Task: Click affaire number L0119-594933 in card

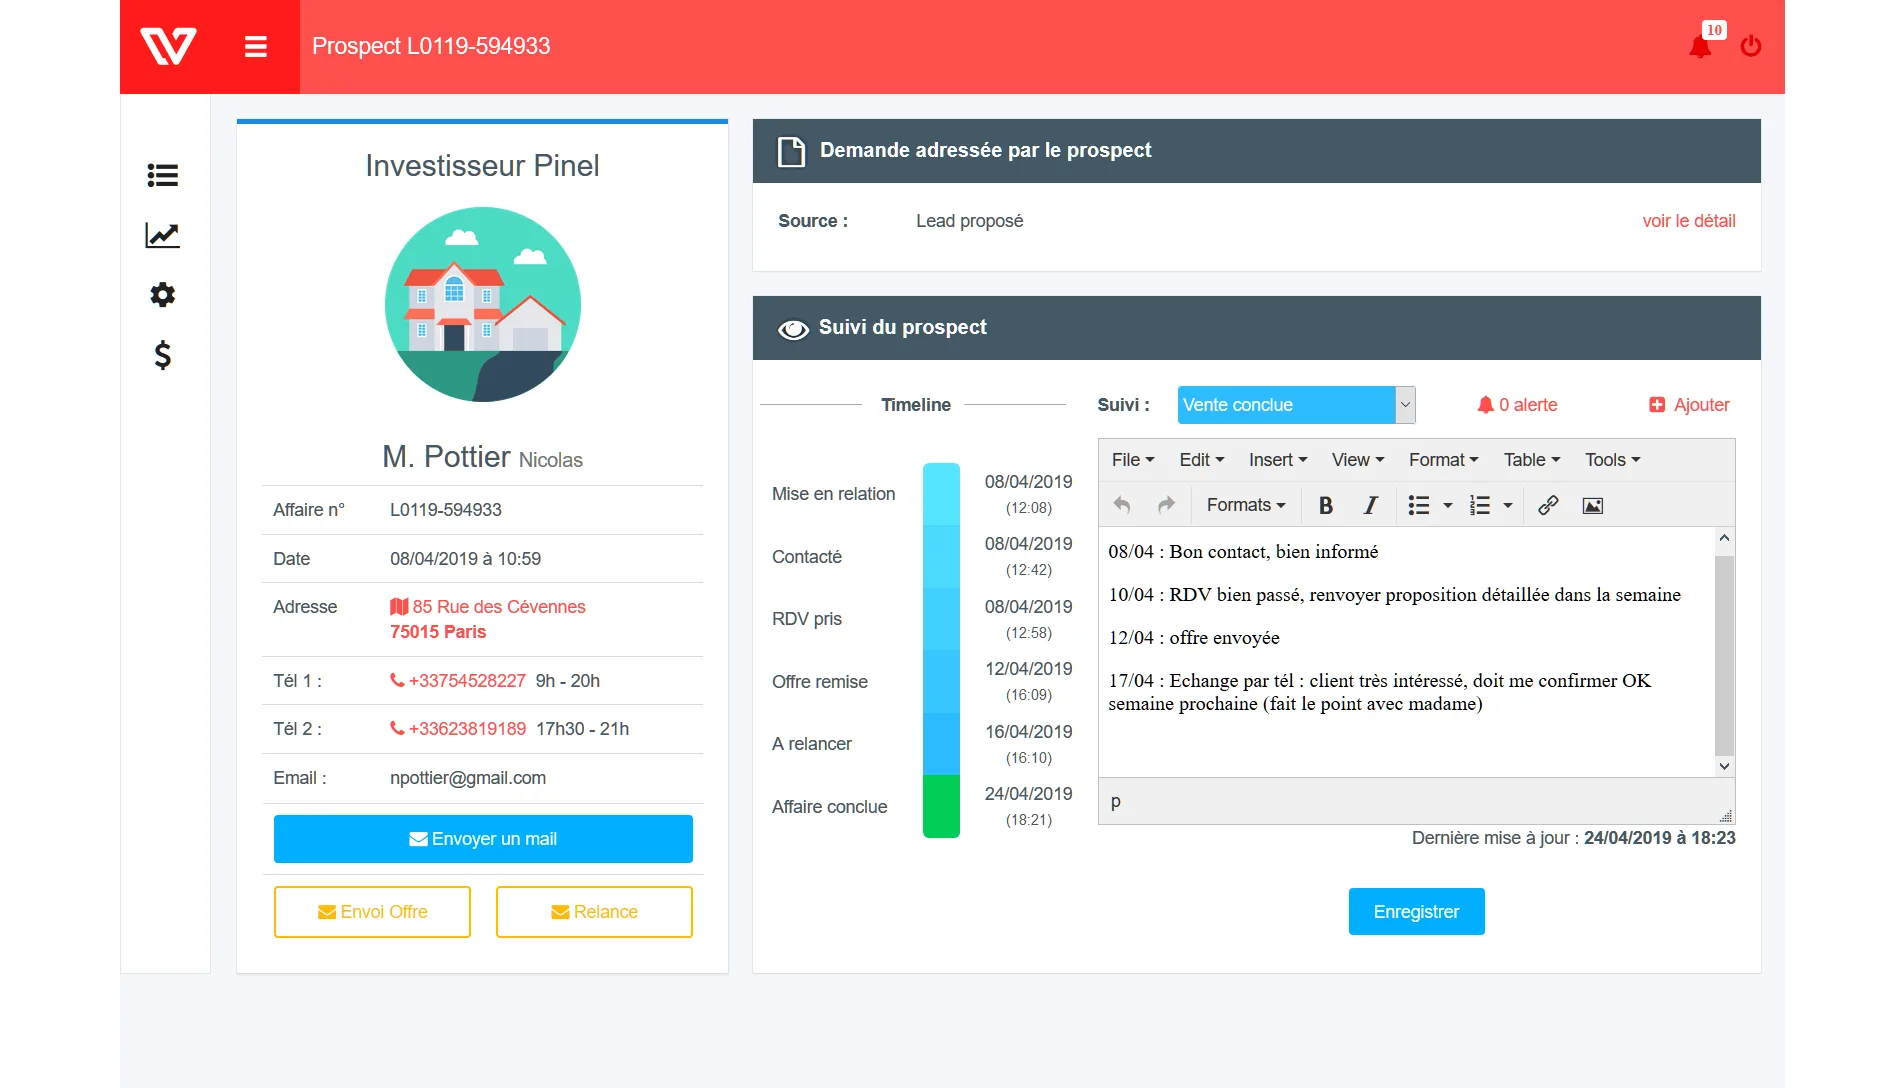Action: pos(446,510)
